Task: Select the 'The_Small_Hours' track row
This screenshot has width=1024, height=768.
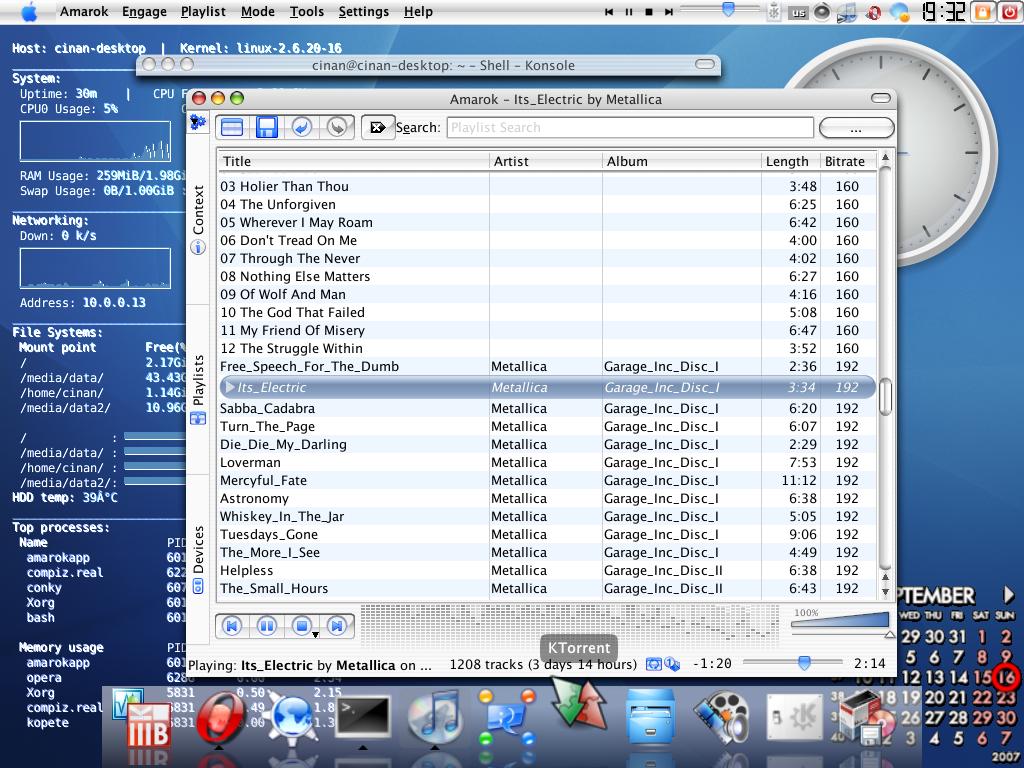Action: [x=547, y=588]
